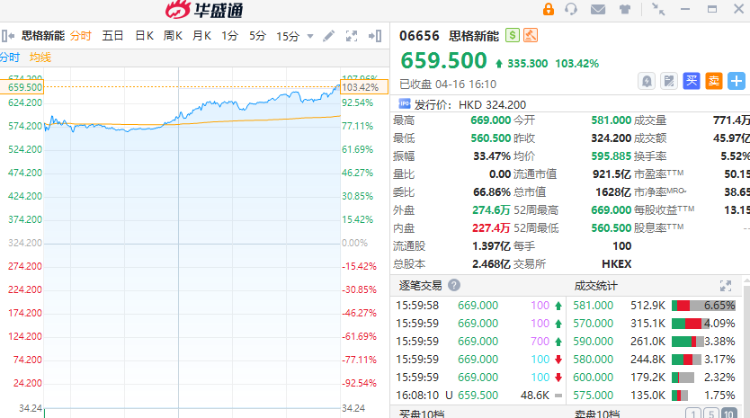This screenshot has height=418, width=750.
Task: Toggle the blue 分时 line legend
Action: (x=10, y=57)
